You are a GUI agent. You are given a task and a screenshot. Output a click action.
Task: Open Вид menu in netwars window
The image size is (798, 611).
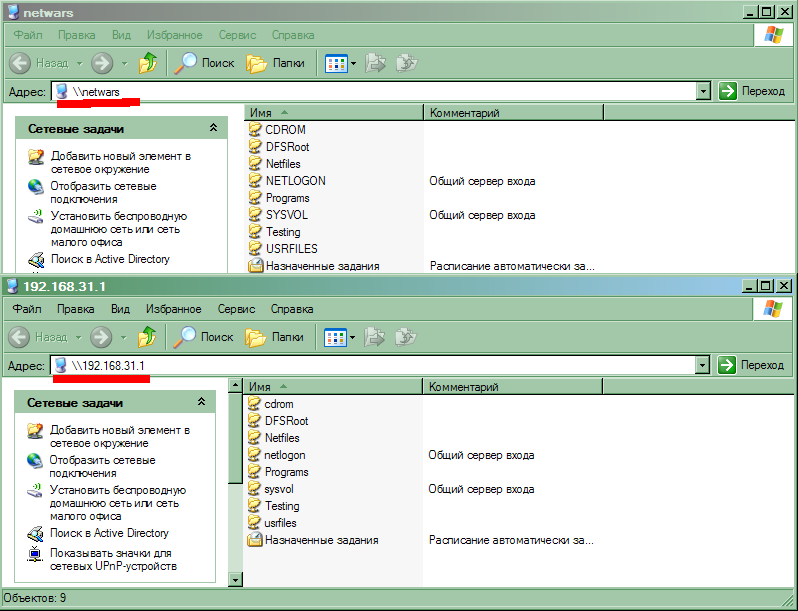tap(121, 35)
